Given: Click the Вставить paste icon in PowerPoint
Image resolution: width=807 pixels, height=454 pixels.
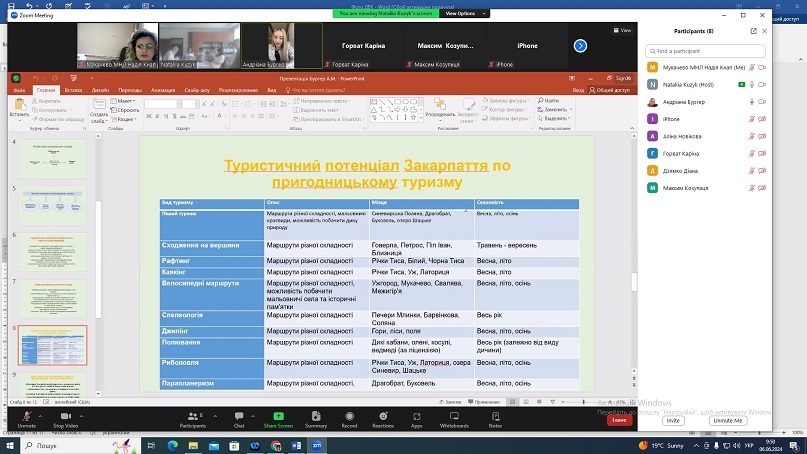Looking at the screenshot, I should coord(20,106).
